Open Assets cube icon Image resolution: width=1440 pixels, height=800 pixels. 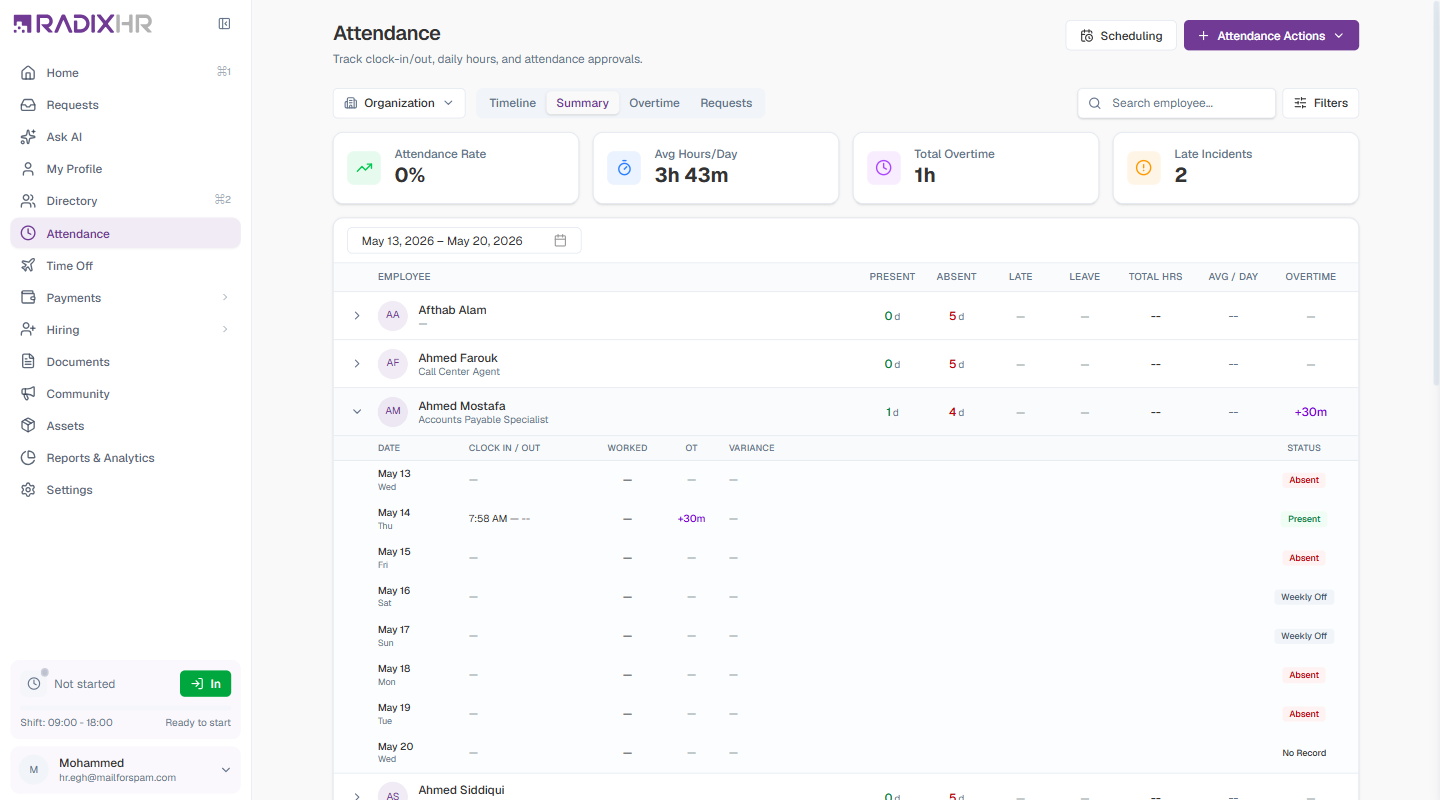(x=28, y=426)
